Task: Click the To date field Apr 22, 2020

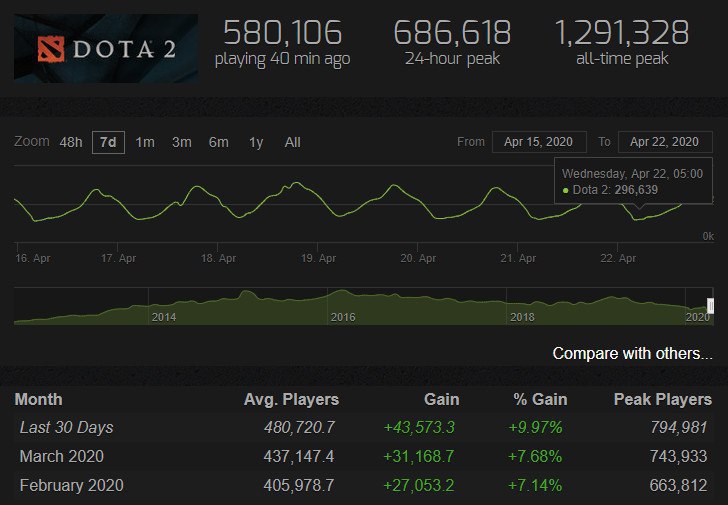Action: point(665,142)
